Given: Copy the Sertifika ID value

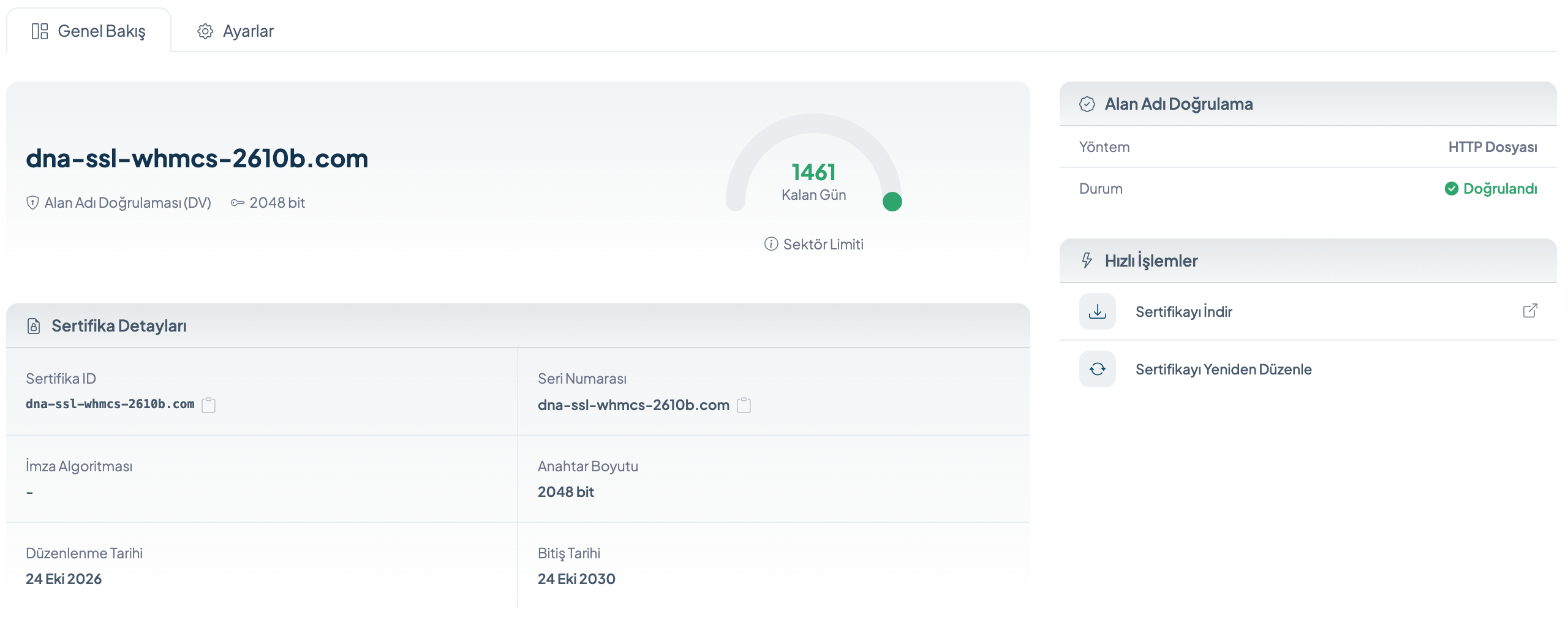Looking at the screenshot, I should [209, 405].
